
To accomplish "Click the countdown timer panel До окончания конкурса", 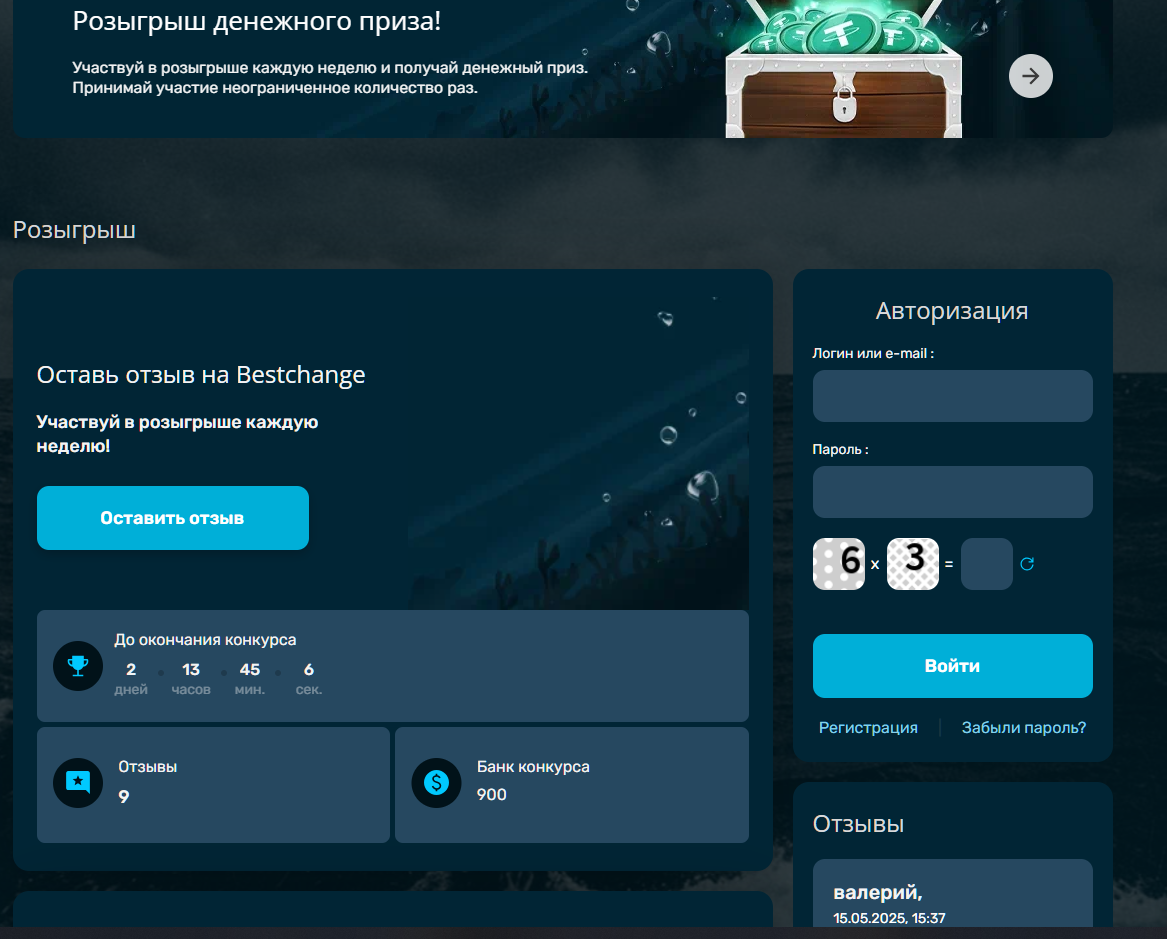I will pyautogui.click(x=392, y=666).
